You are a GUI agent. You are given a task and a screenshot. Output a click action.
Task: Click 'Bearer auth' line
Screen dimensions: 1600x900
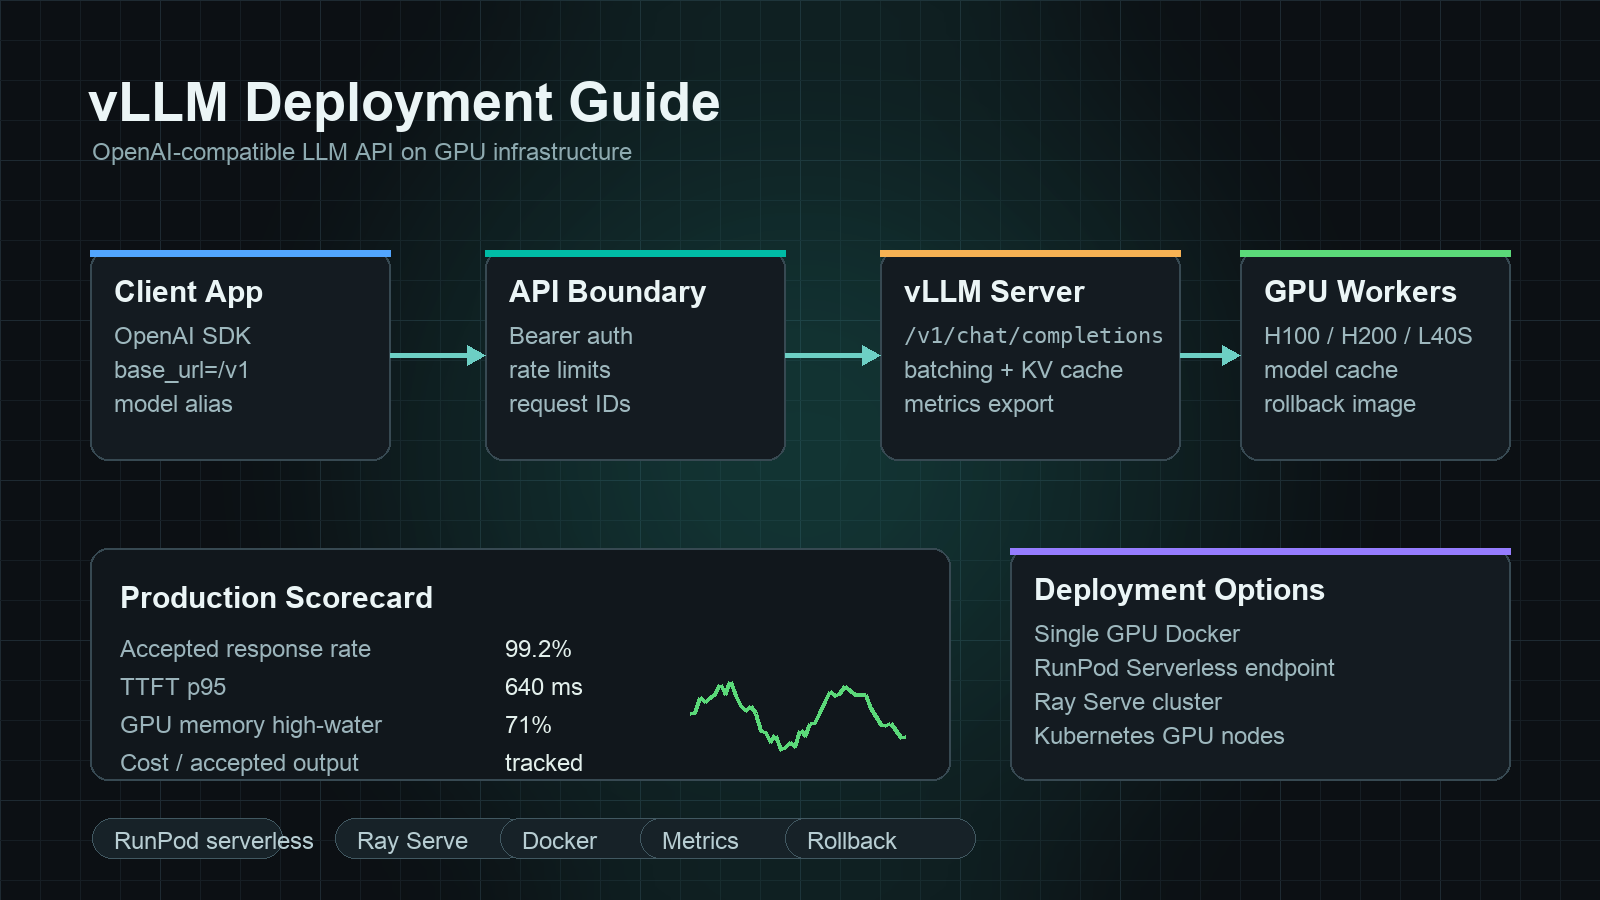point(570,336)
